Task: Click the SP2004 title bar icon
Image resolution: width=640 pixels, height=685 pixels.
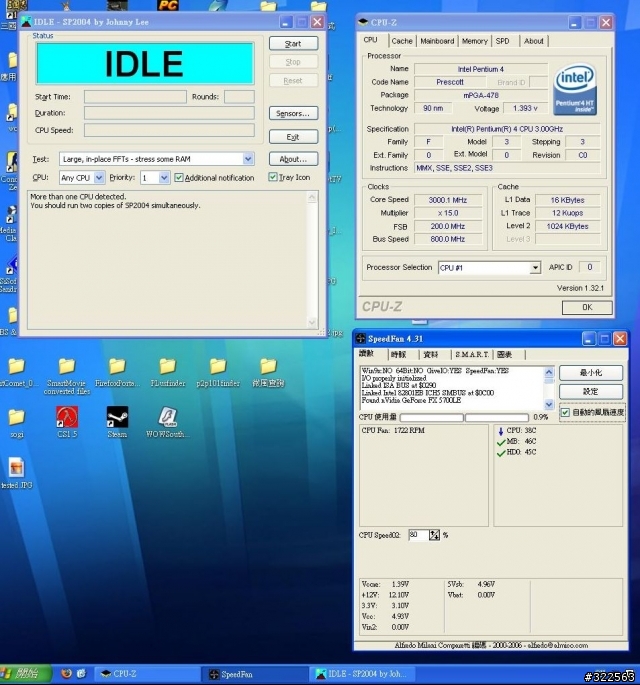Action: click(27, 21)
